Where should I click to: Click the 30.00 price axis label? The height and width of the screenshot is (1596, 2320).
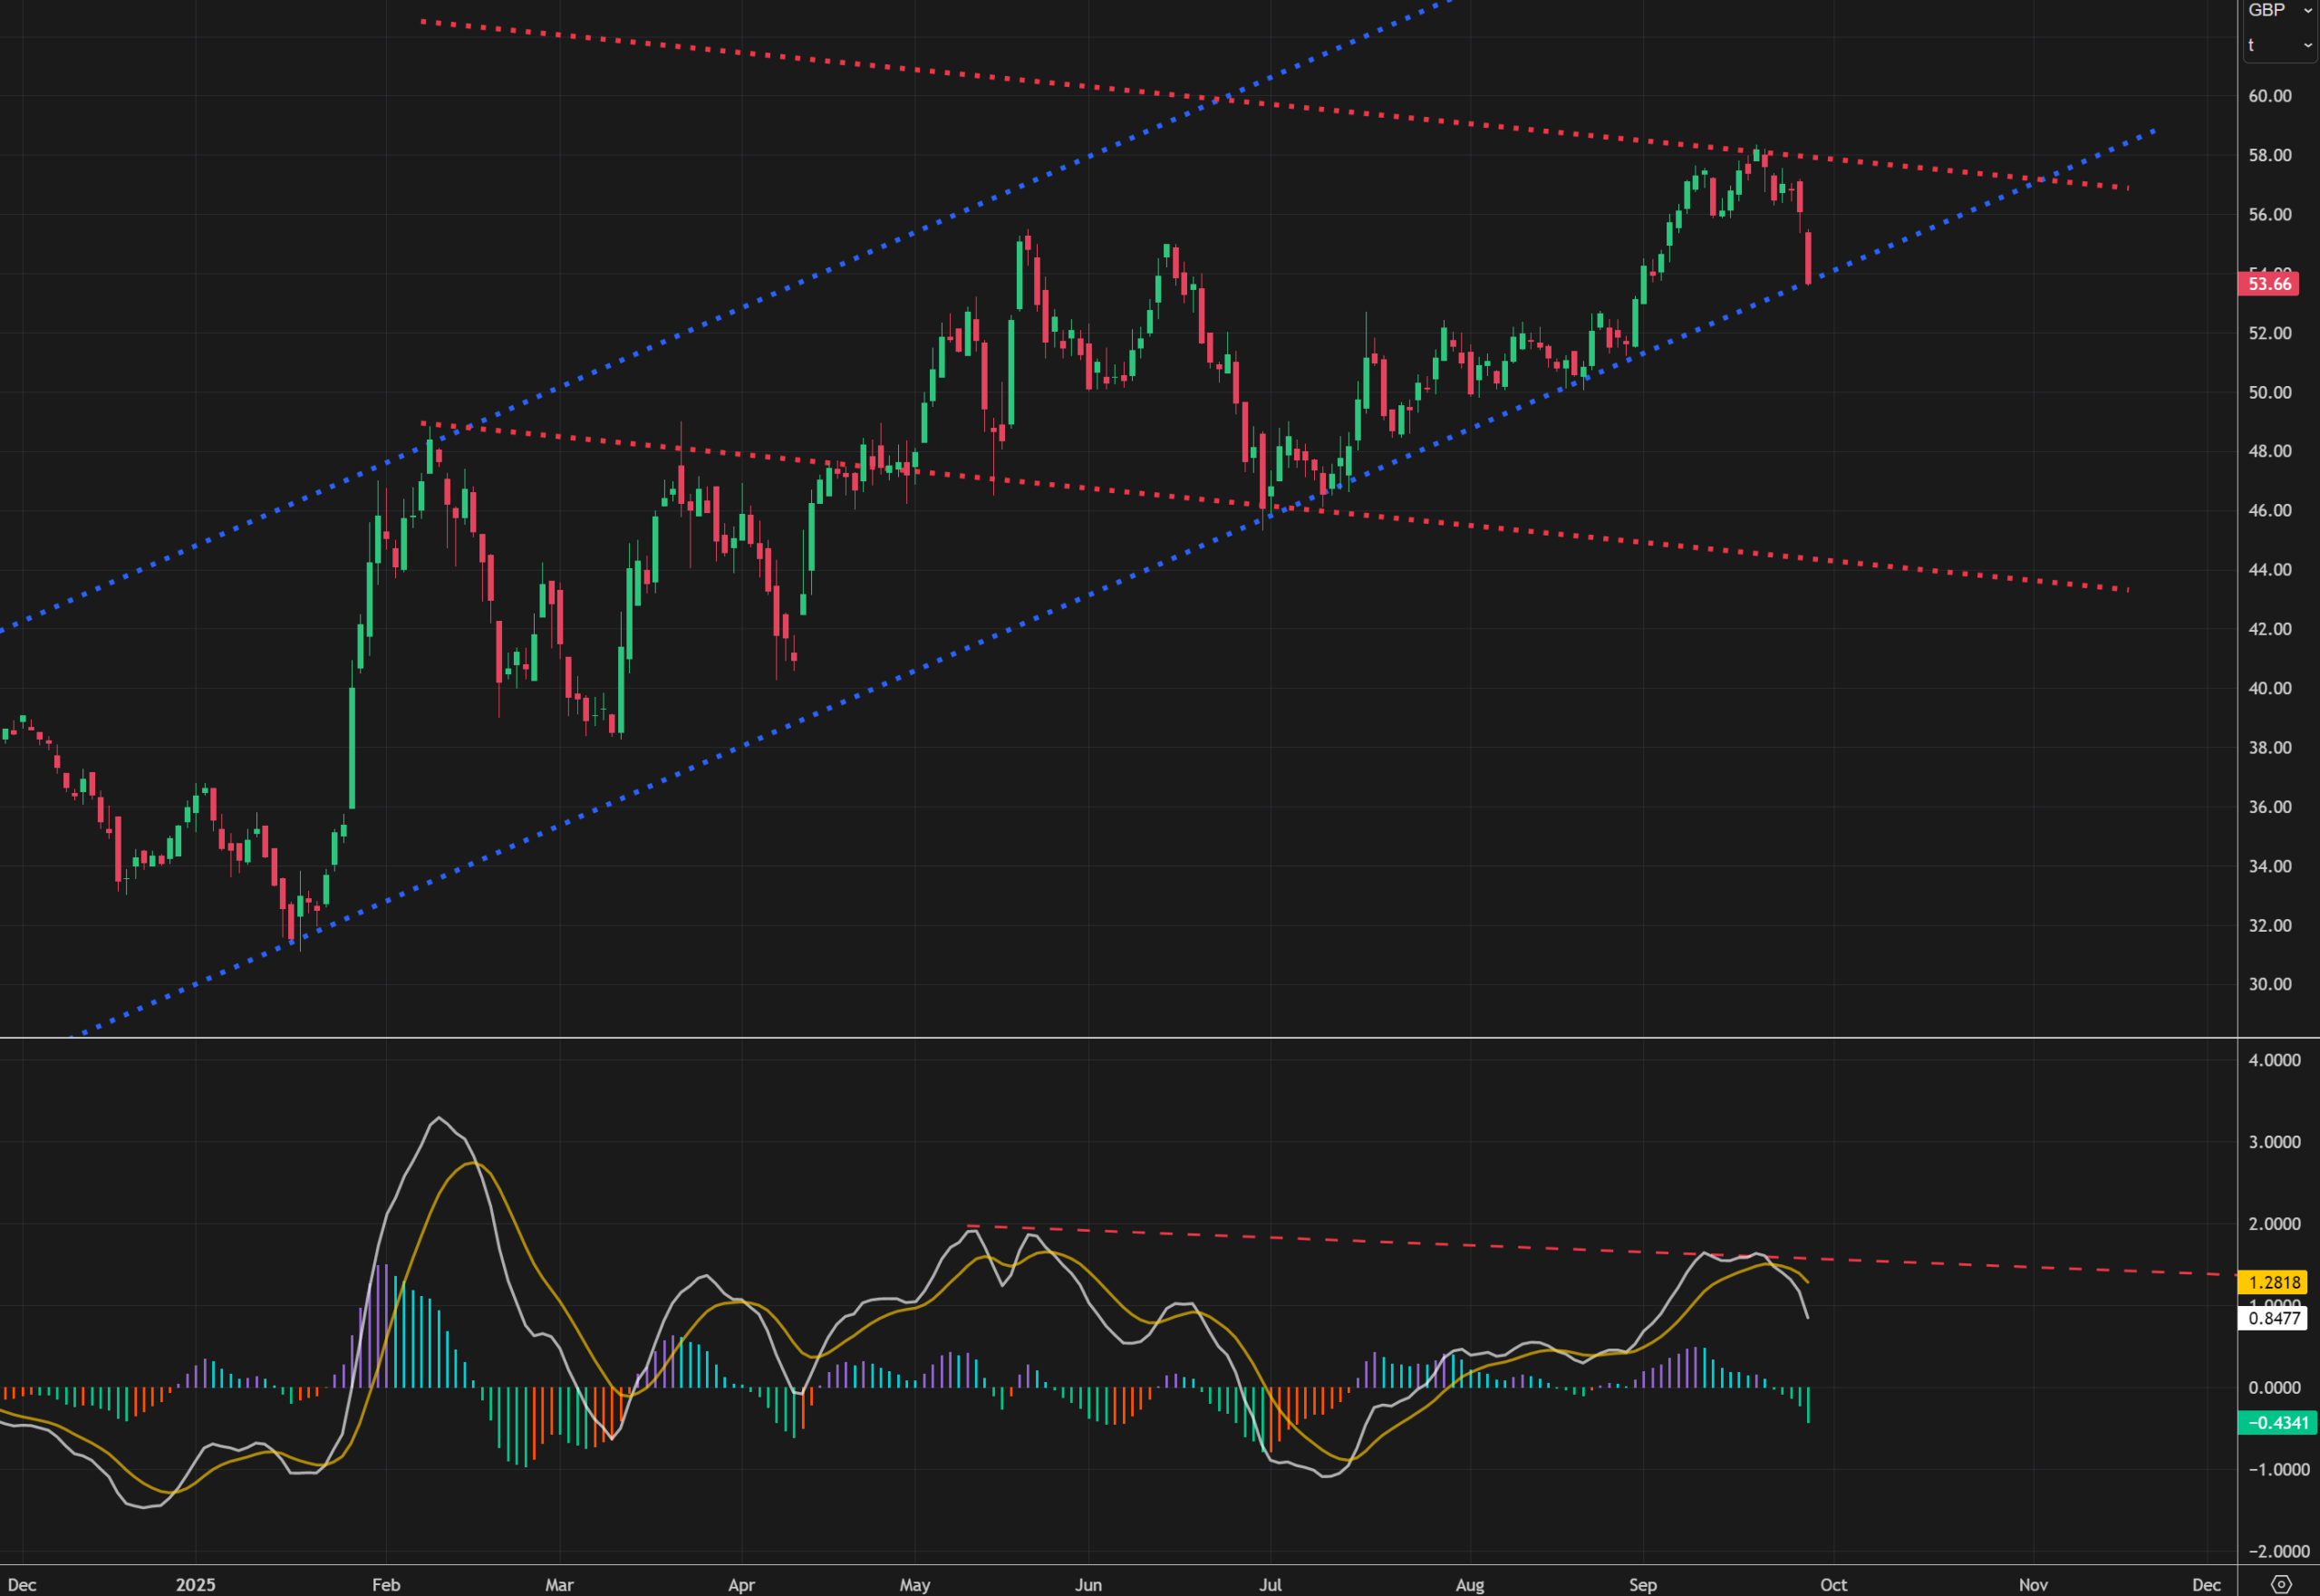pos(2270,984)
